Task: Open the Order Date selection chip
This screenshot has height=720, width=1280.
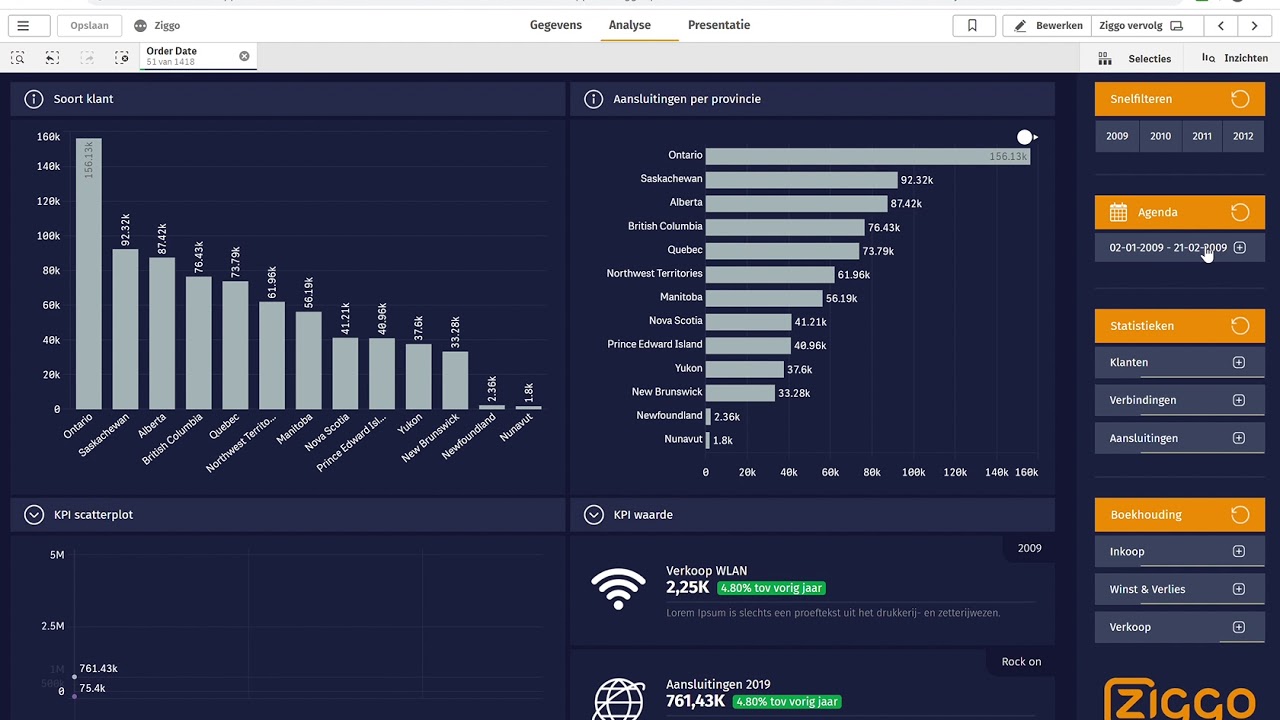Action: [x=198, y=57]
